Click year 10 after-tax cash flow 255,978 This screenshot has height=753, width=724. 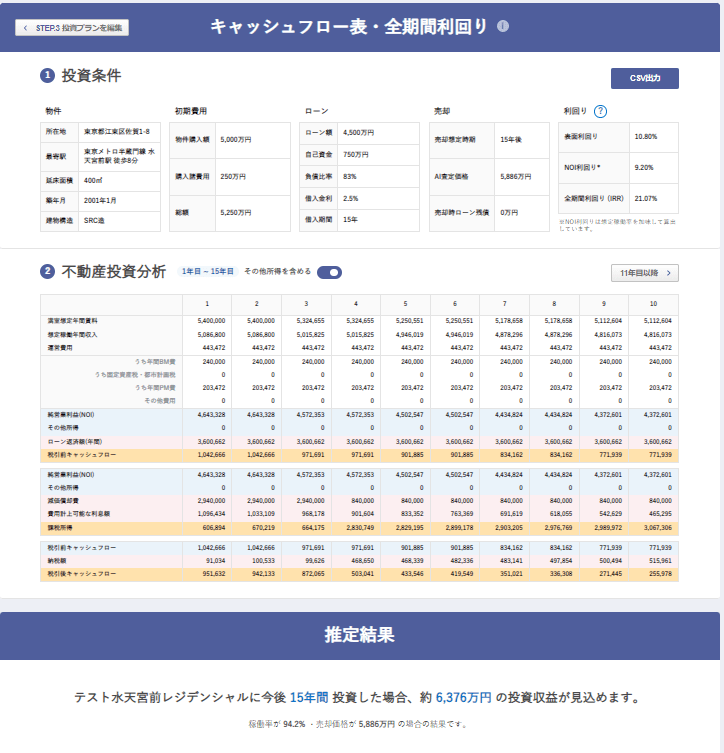[660, 574]
